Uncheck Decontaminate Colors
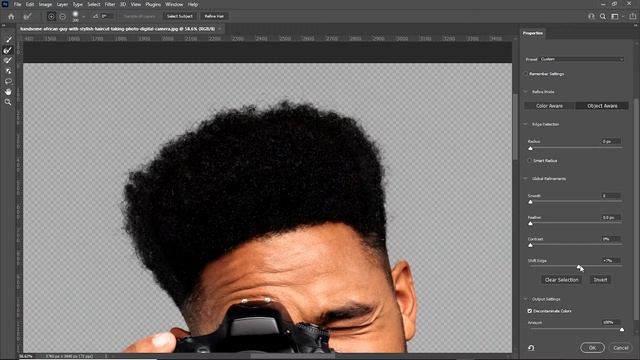The width and height of the screenshot is (640, 360). click(x=529, y=311)
